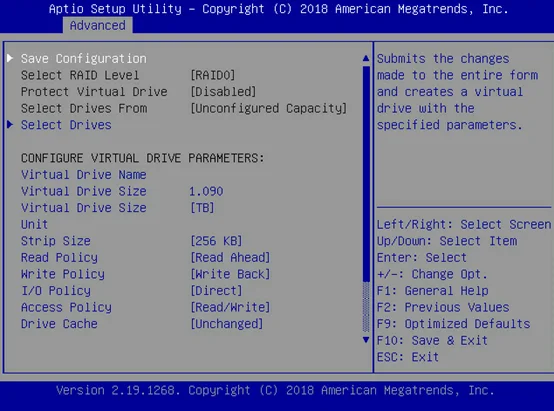
Task: Click the Version 2.19.1268 footer text
Action: point(275,391)
